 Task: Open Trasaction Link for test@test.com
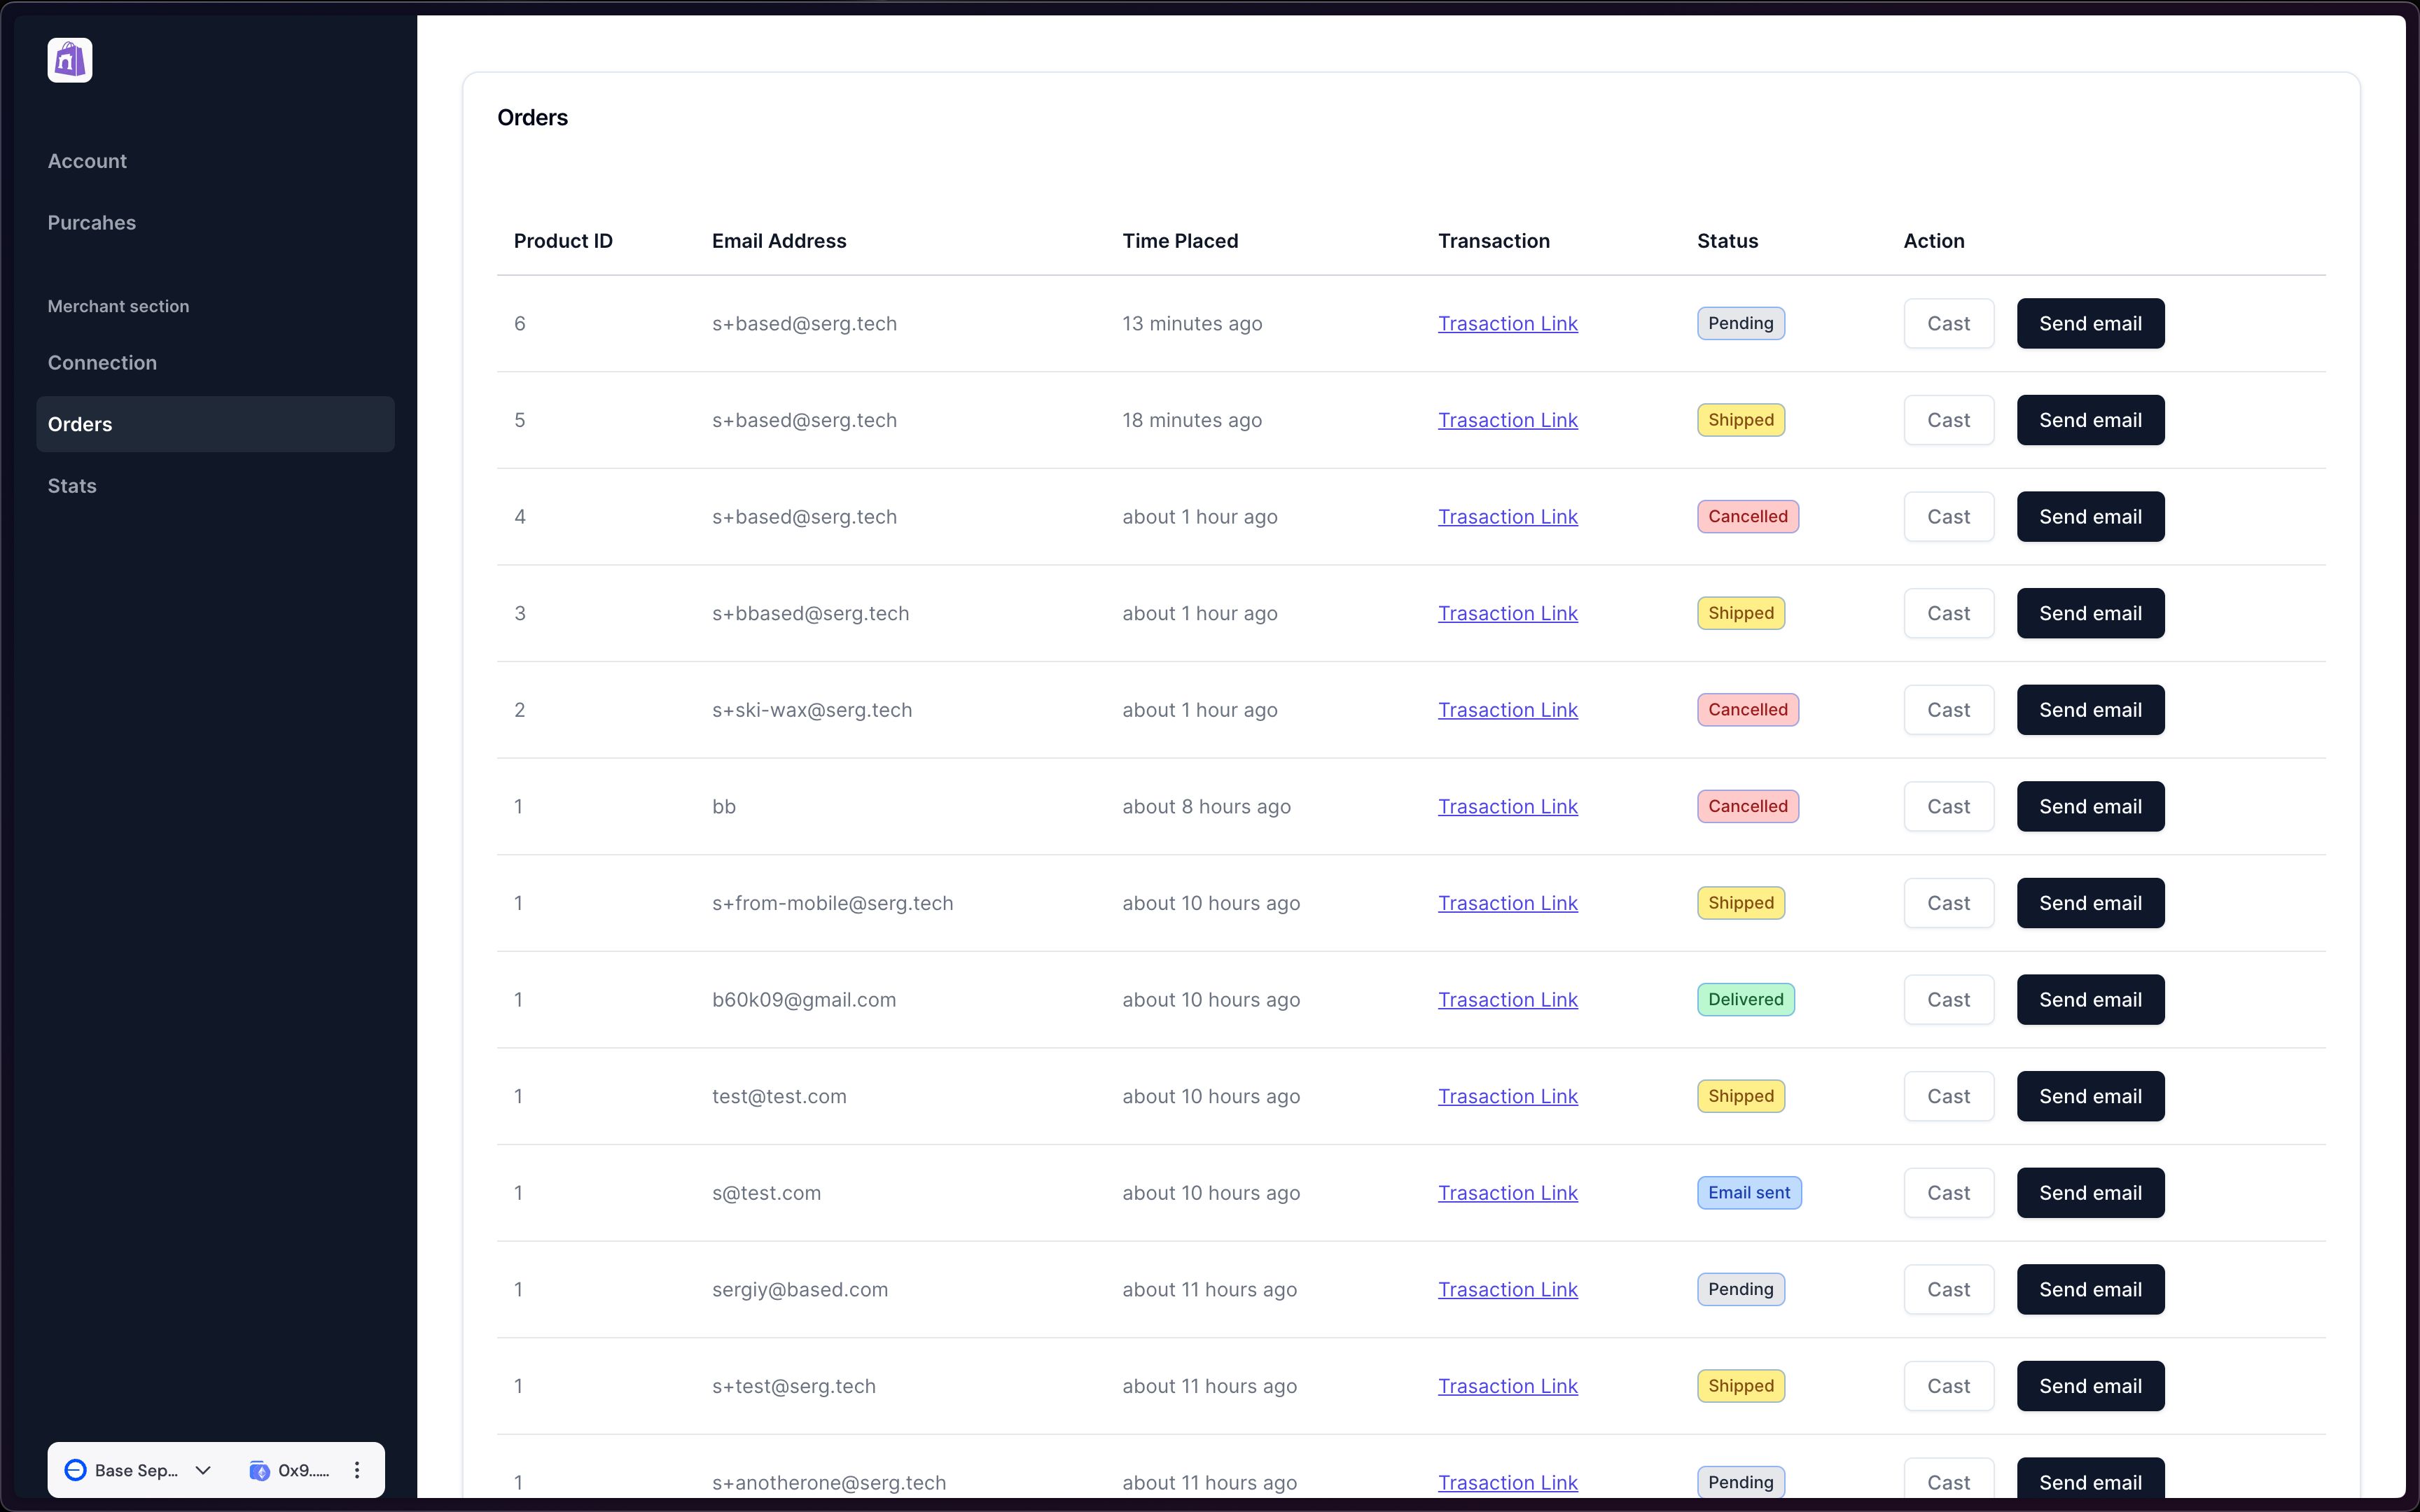point(1507,1096)
